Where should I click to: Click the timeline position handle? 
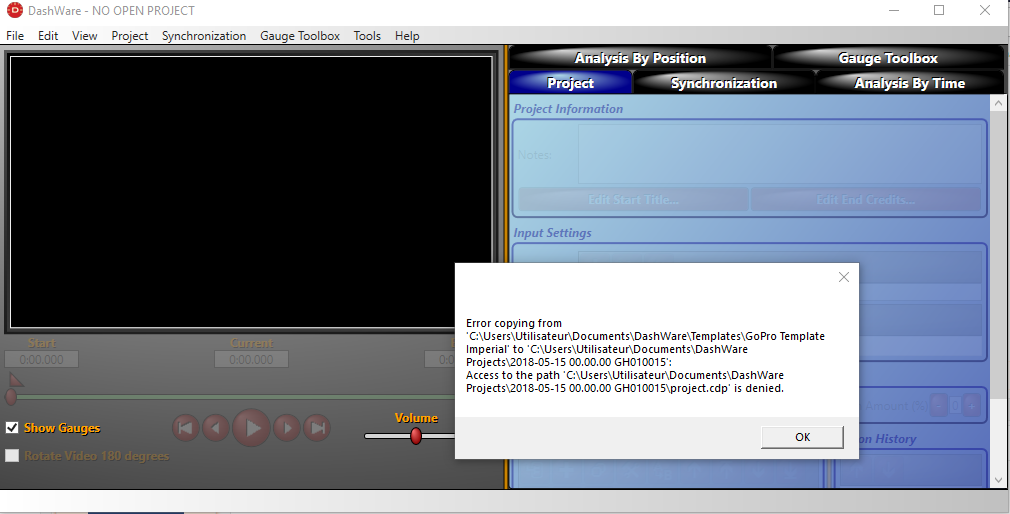11,397
